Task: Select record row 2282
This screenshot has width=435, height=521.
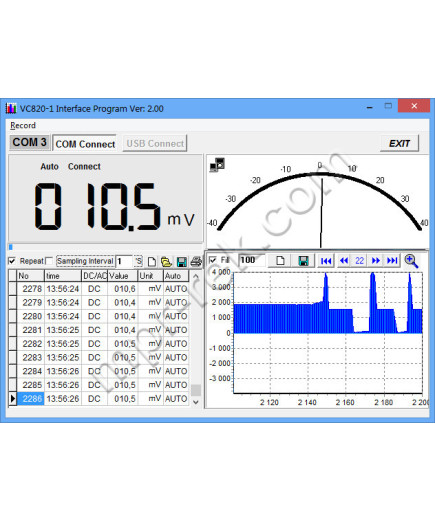Action: click(99, 344)
